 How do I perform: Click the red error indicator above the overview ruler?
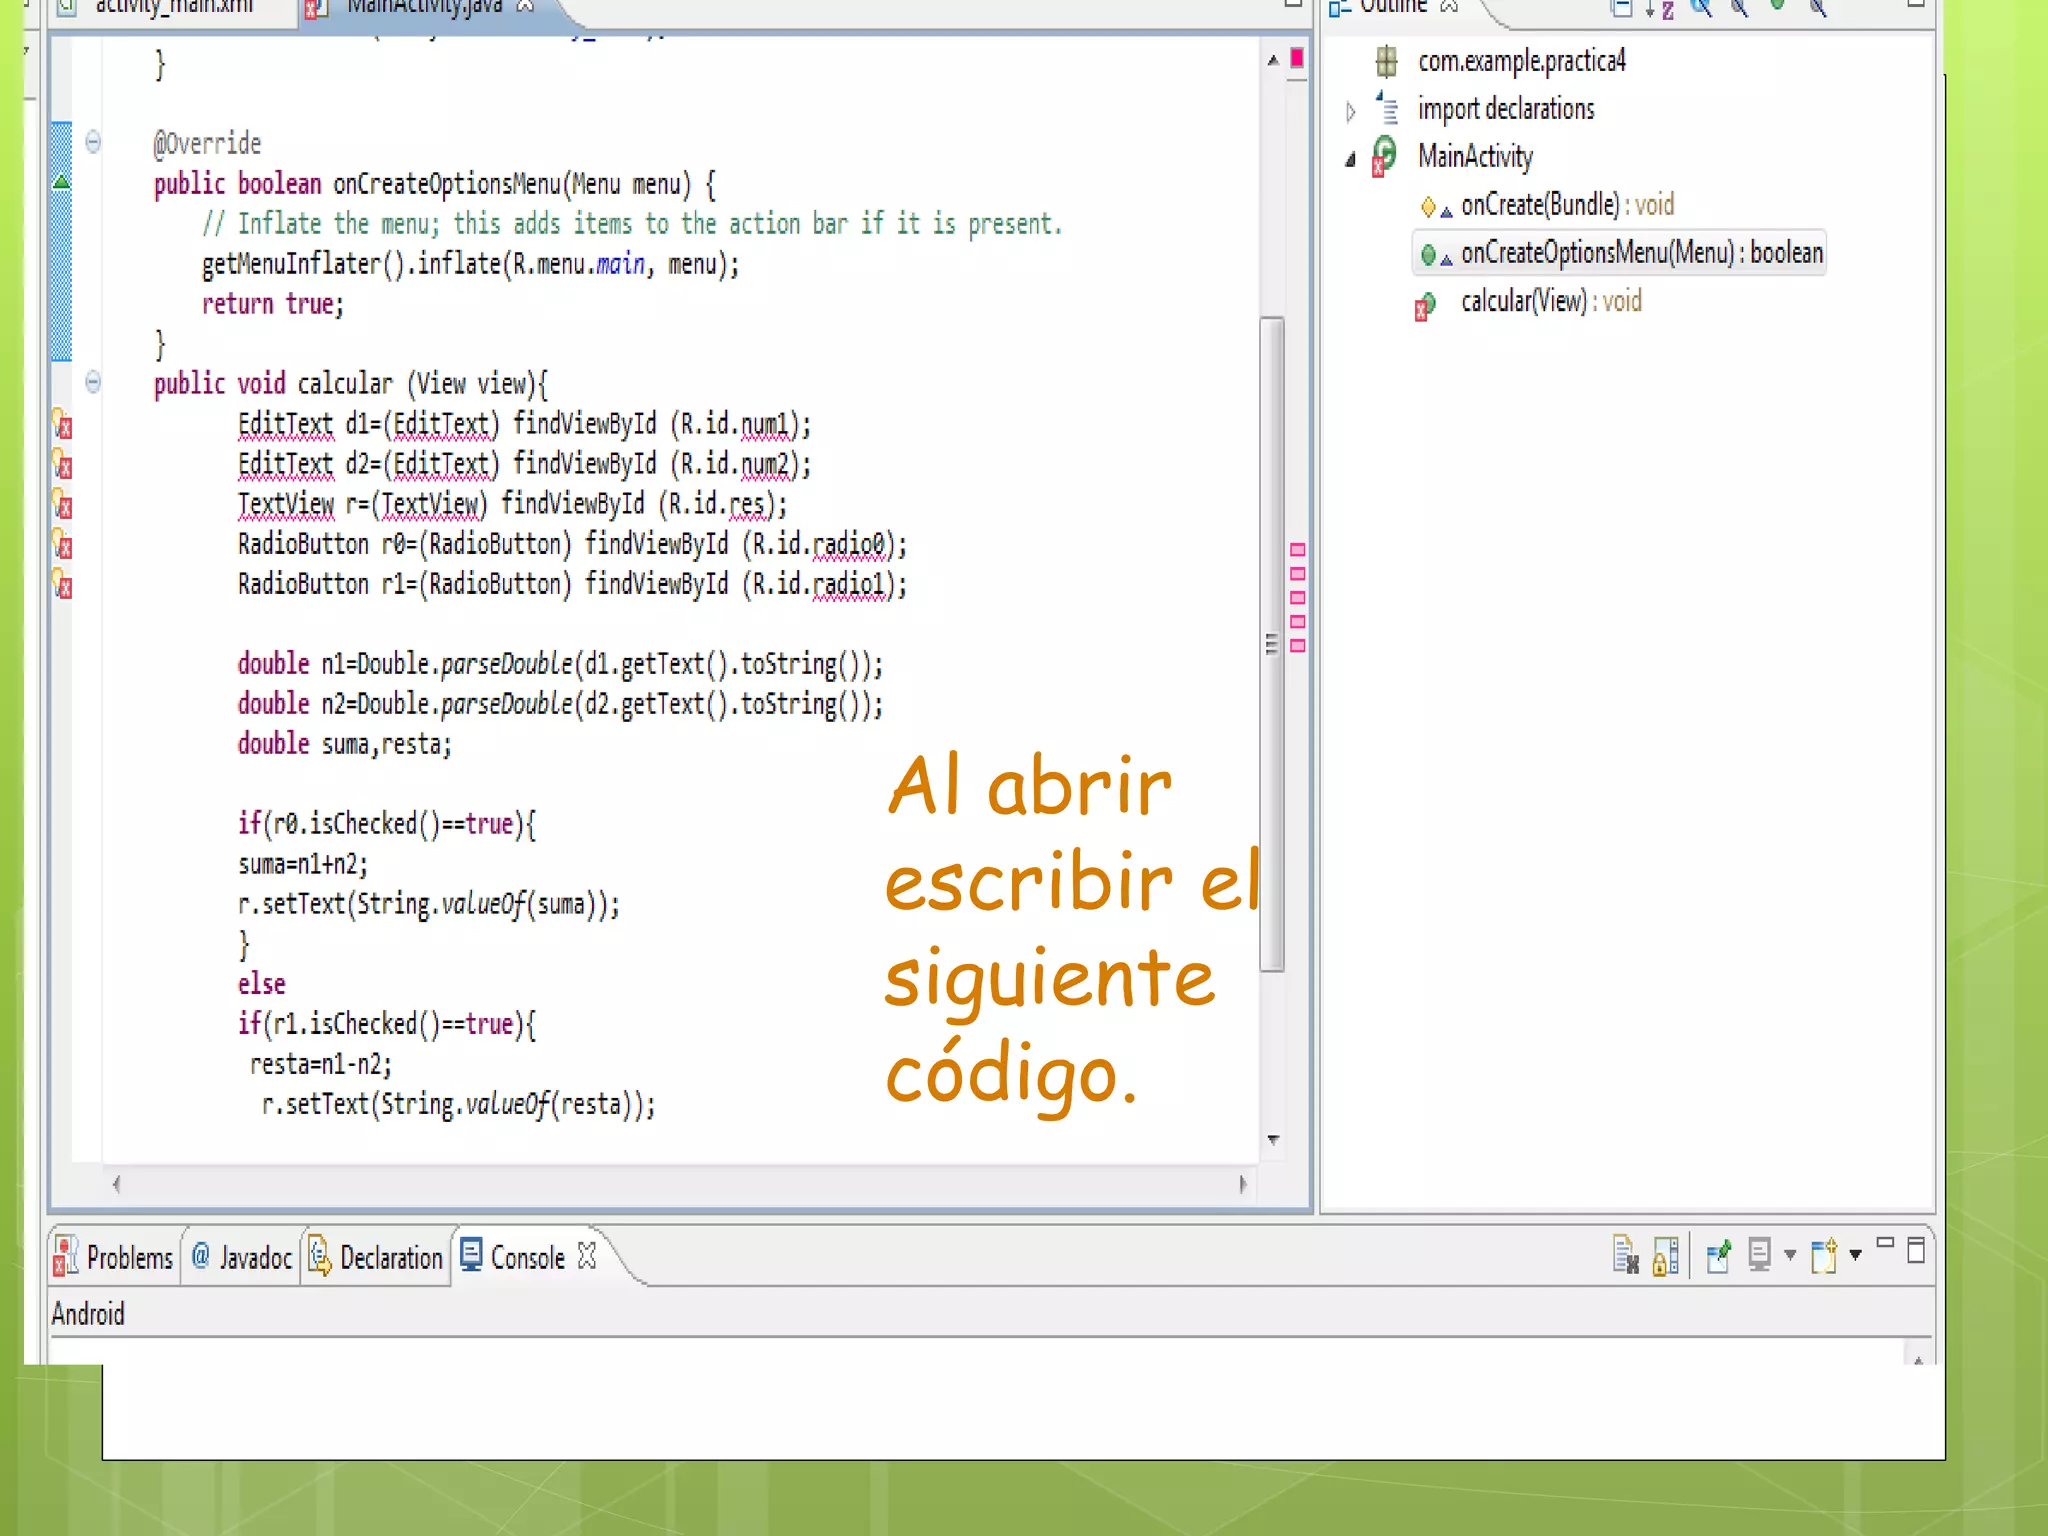(1297, 58)
